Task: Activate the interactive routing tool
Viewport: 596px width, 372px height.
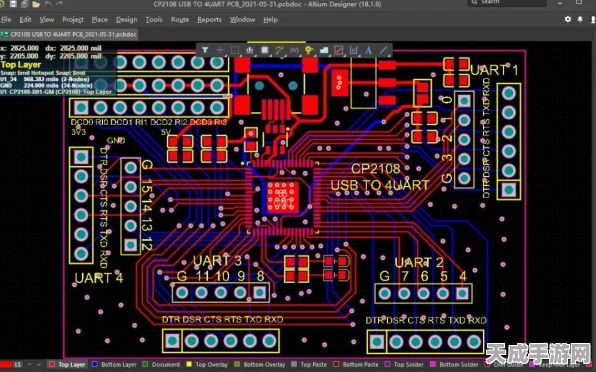Action: 279,50
